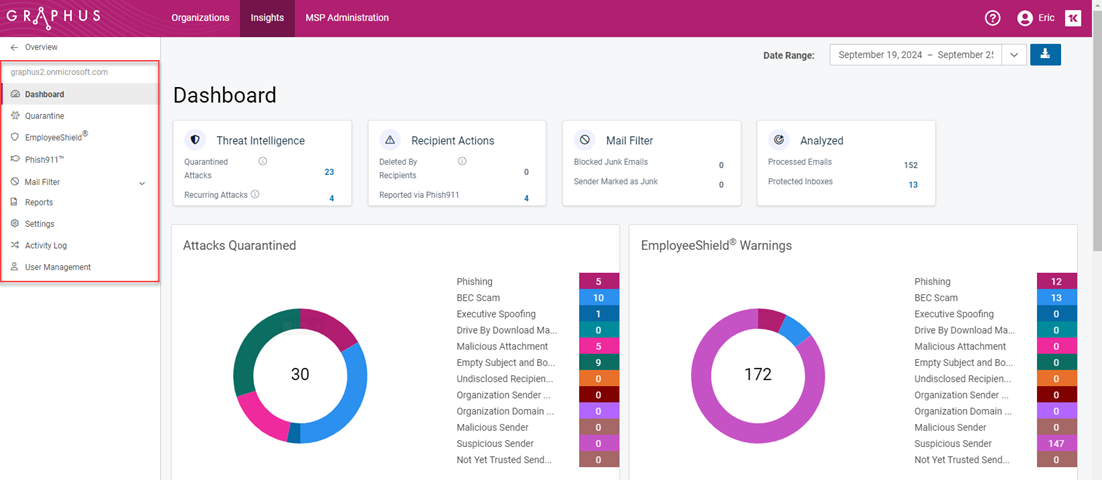Click the Threat Intelligence shield card icon
1102x480 pixels.
tap(195, 140)
